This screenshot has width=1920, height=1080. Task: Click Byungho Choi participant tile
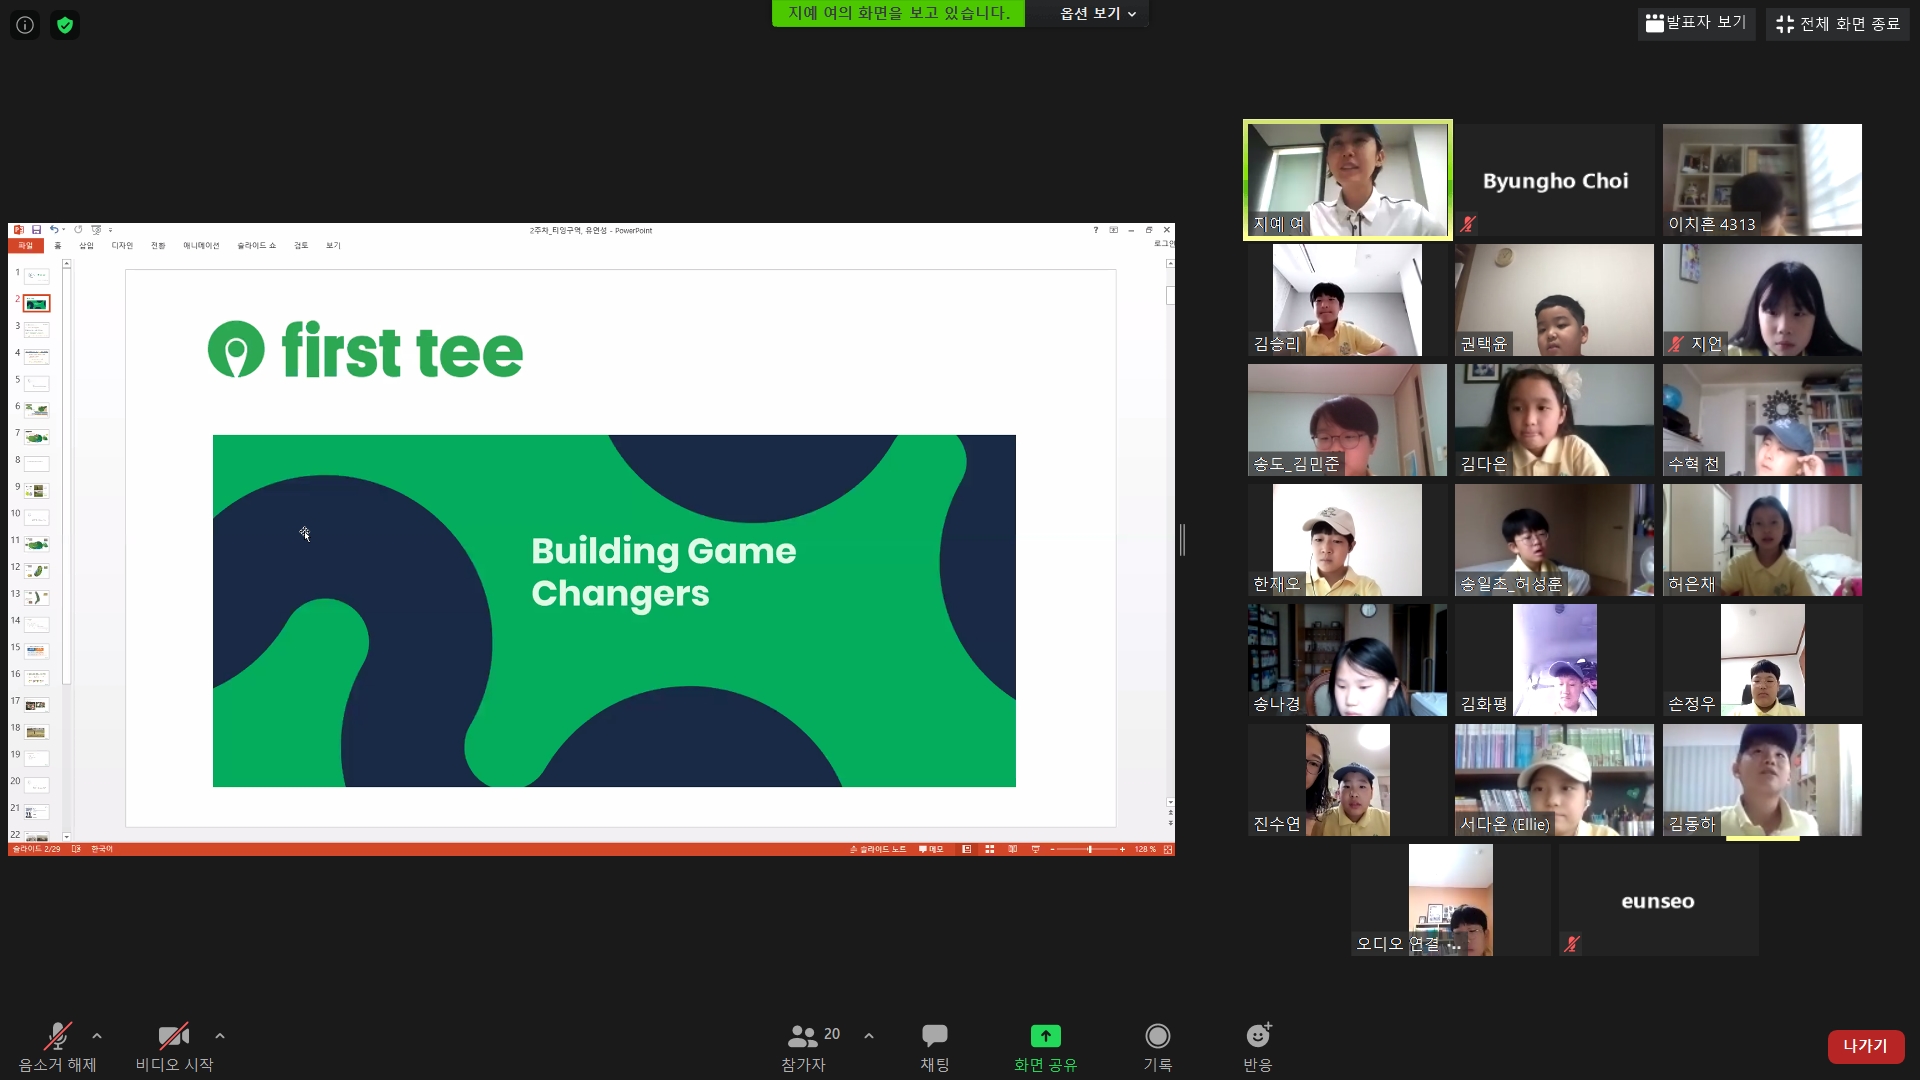point(1554,180)
